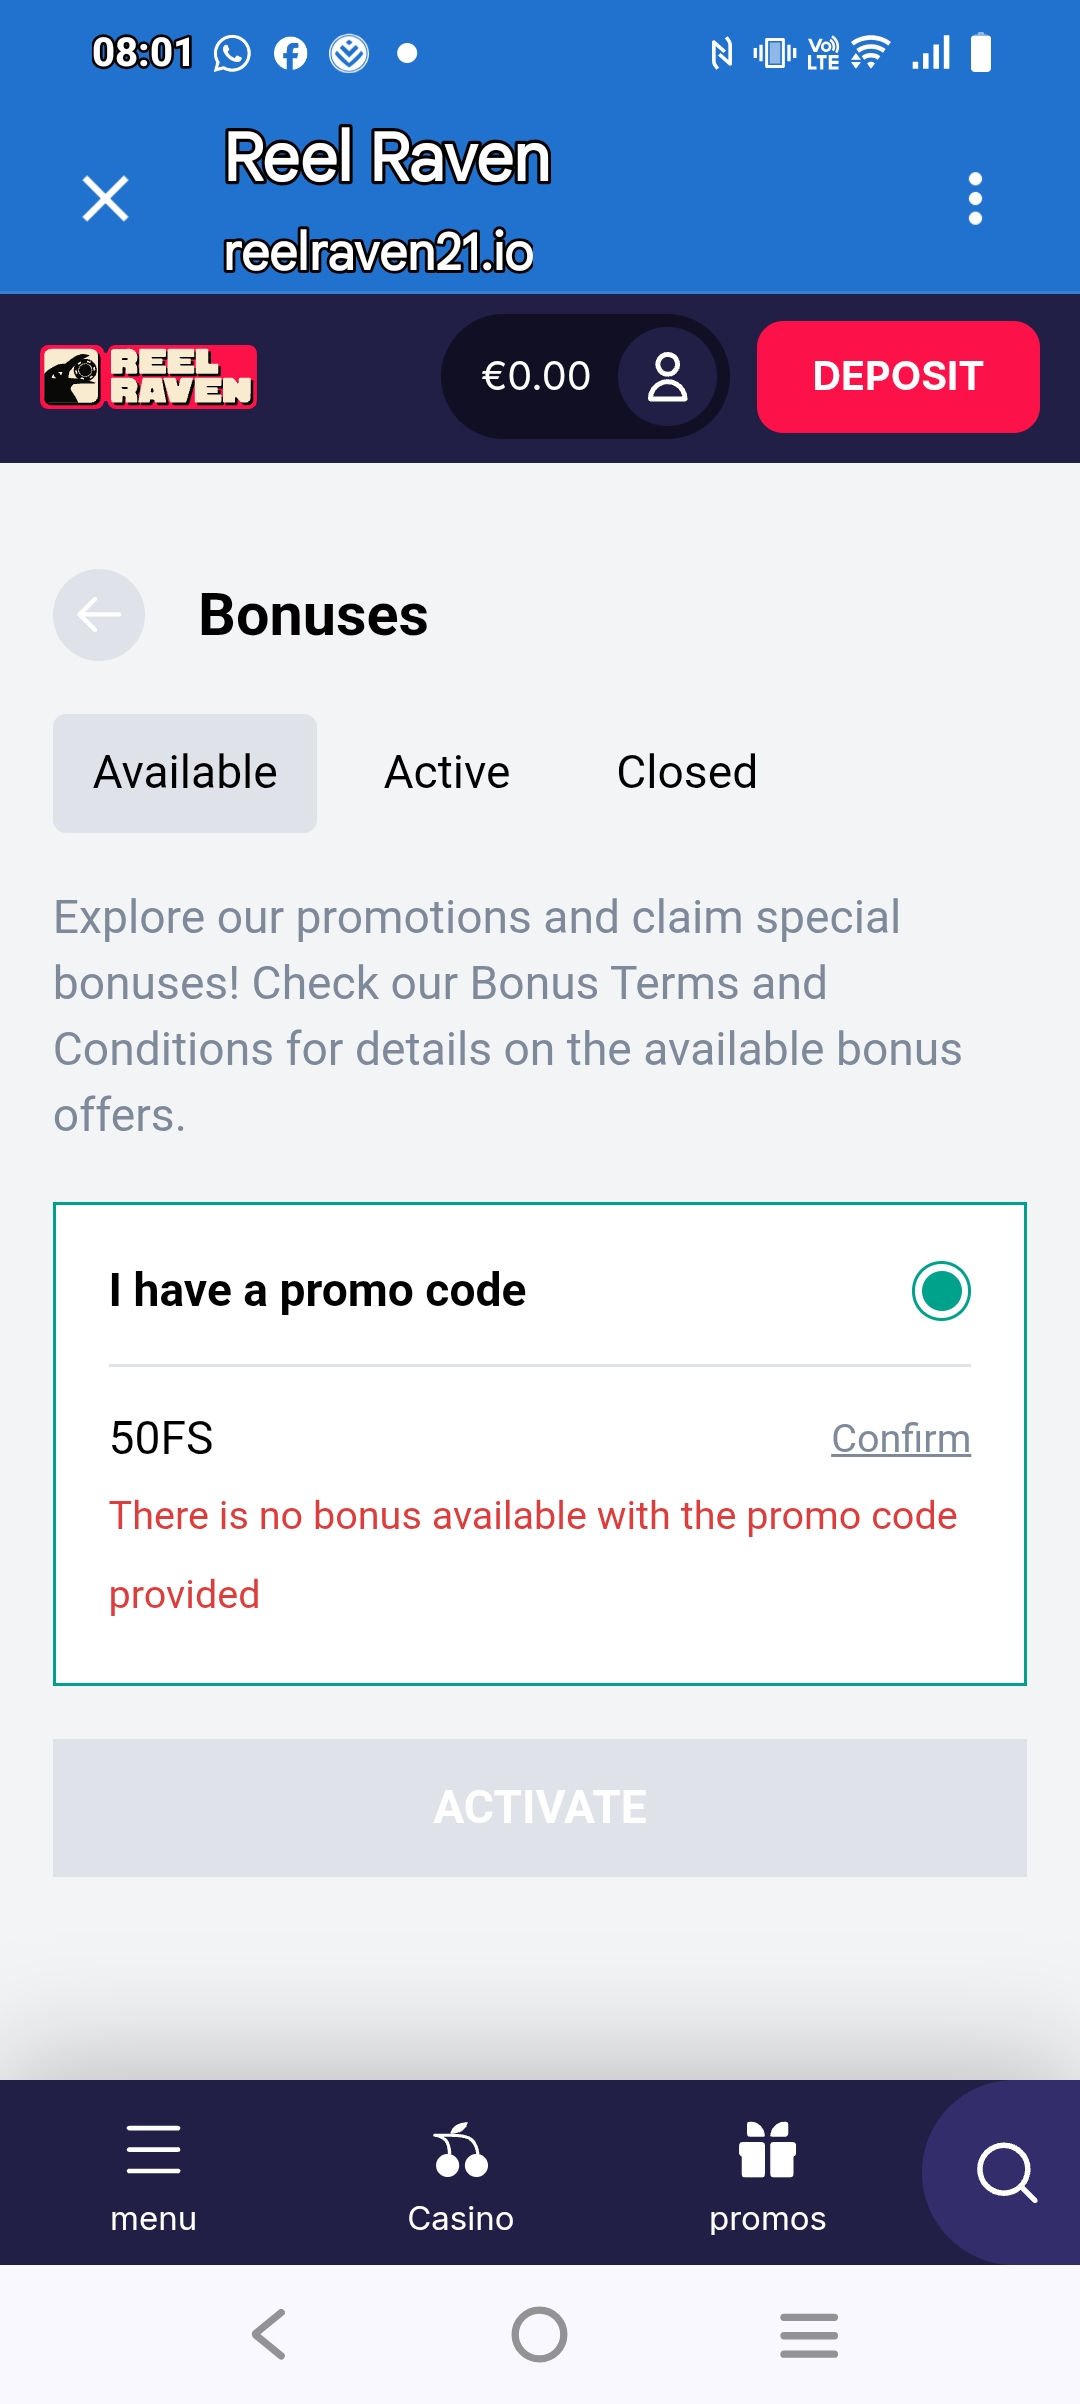Switch to the Closed bonuses tab
The width and height of the screenshot is (1080, 2404).
coord(687,773)
